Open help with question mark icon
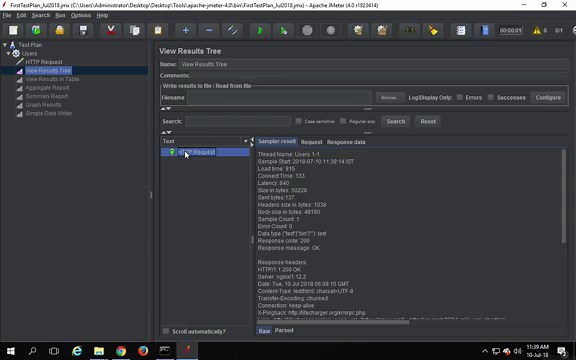This screenshot has height=360, width=576. (x=485, y=30)
